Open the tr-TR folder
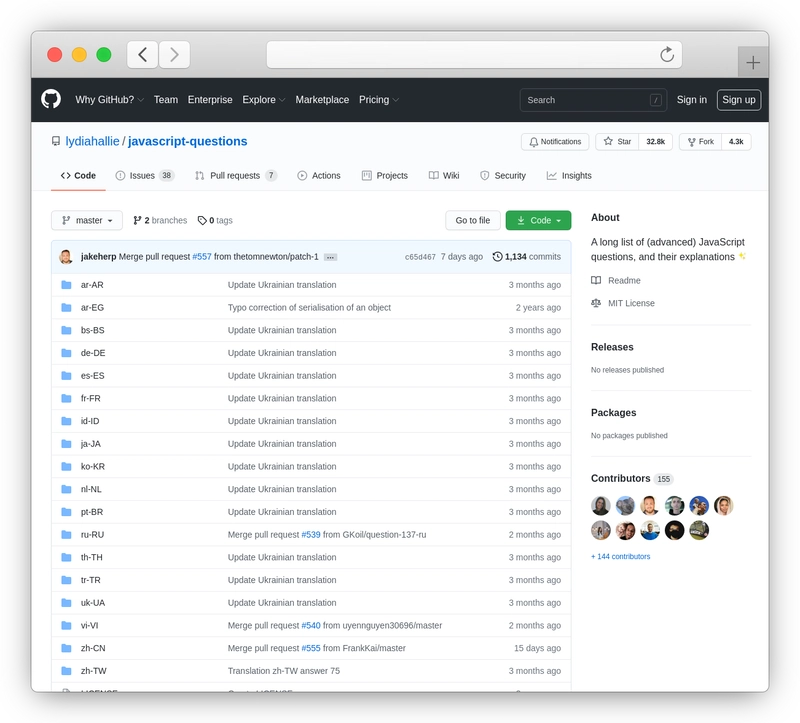 point(91,580)
